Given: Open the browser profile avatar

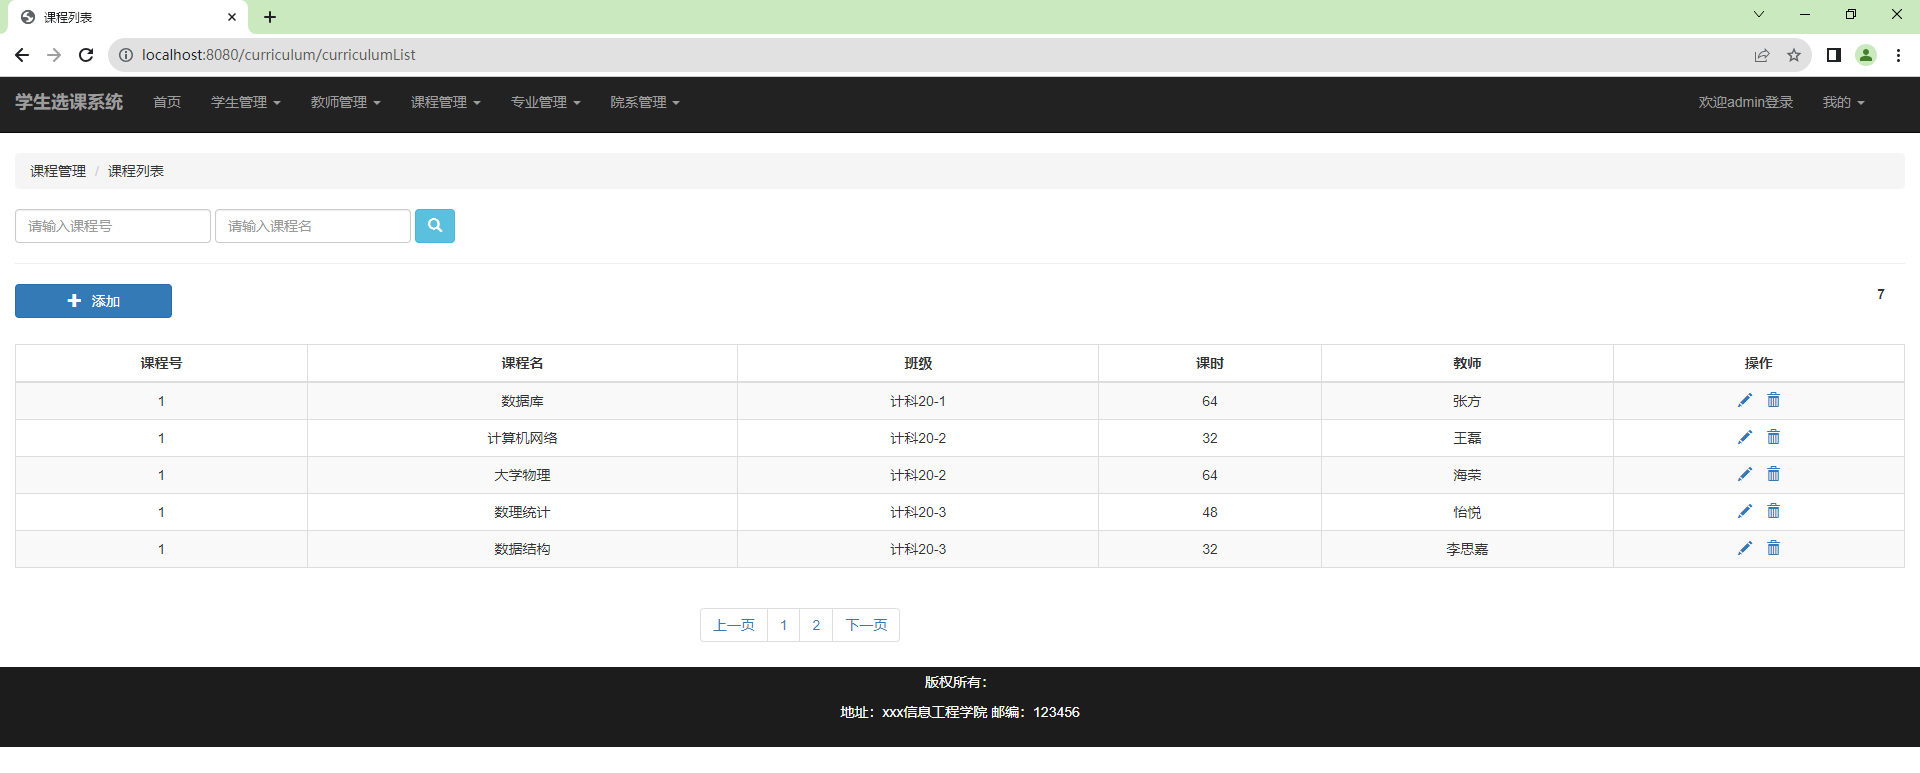Looking at the screenshot, I should pyautogui.click(x=1866, y=55).
